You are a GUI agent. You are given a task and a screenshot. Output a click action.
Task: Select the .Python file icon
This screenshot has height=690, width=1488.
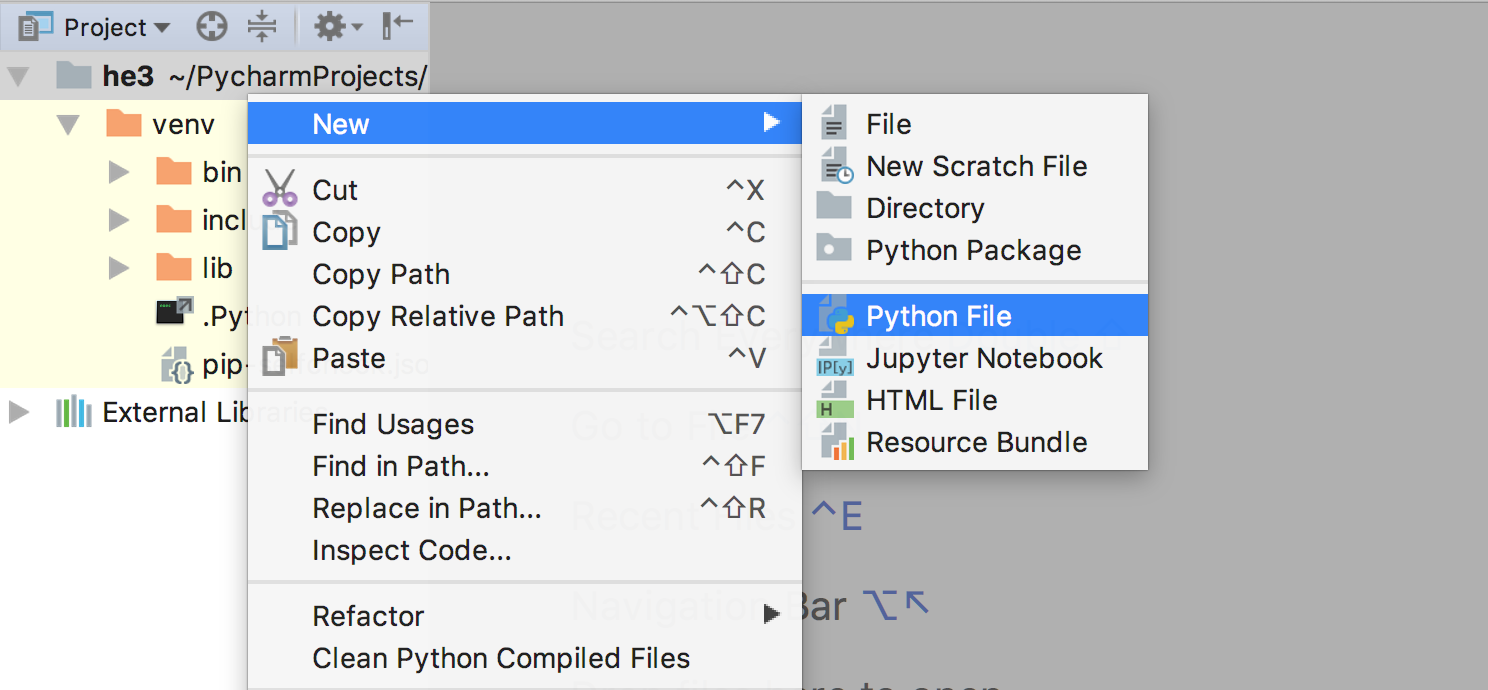pyautogui.click(x=174, y=312)
